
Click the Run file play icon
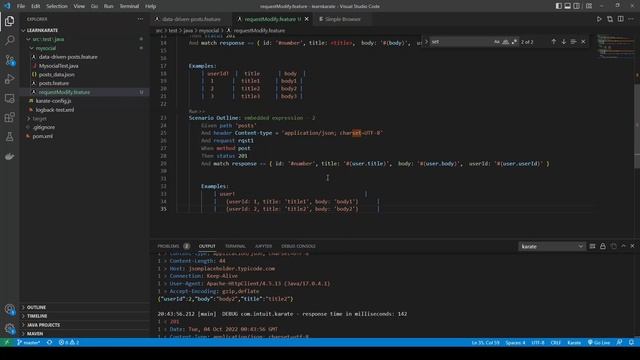pyautogui.click(x=599, y=19)
